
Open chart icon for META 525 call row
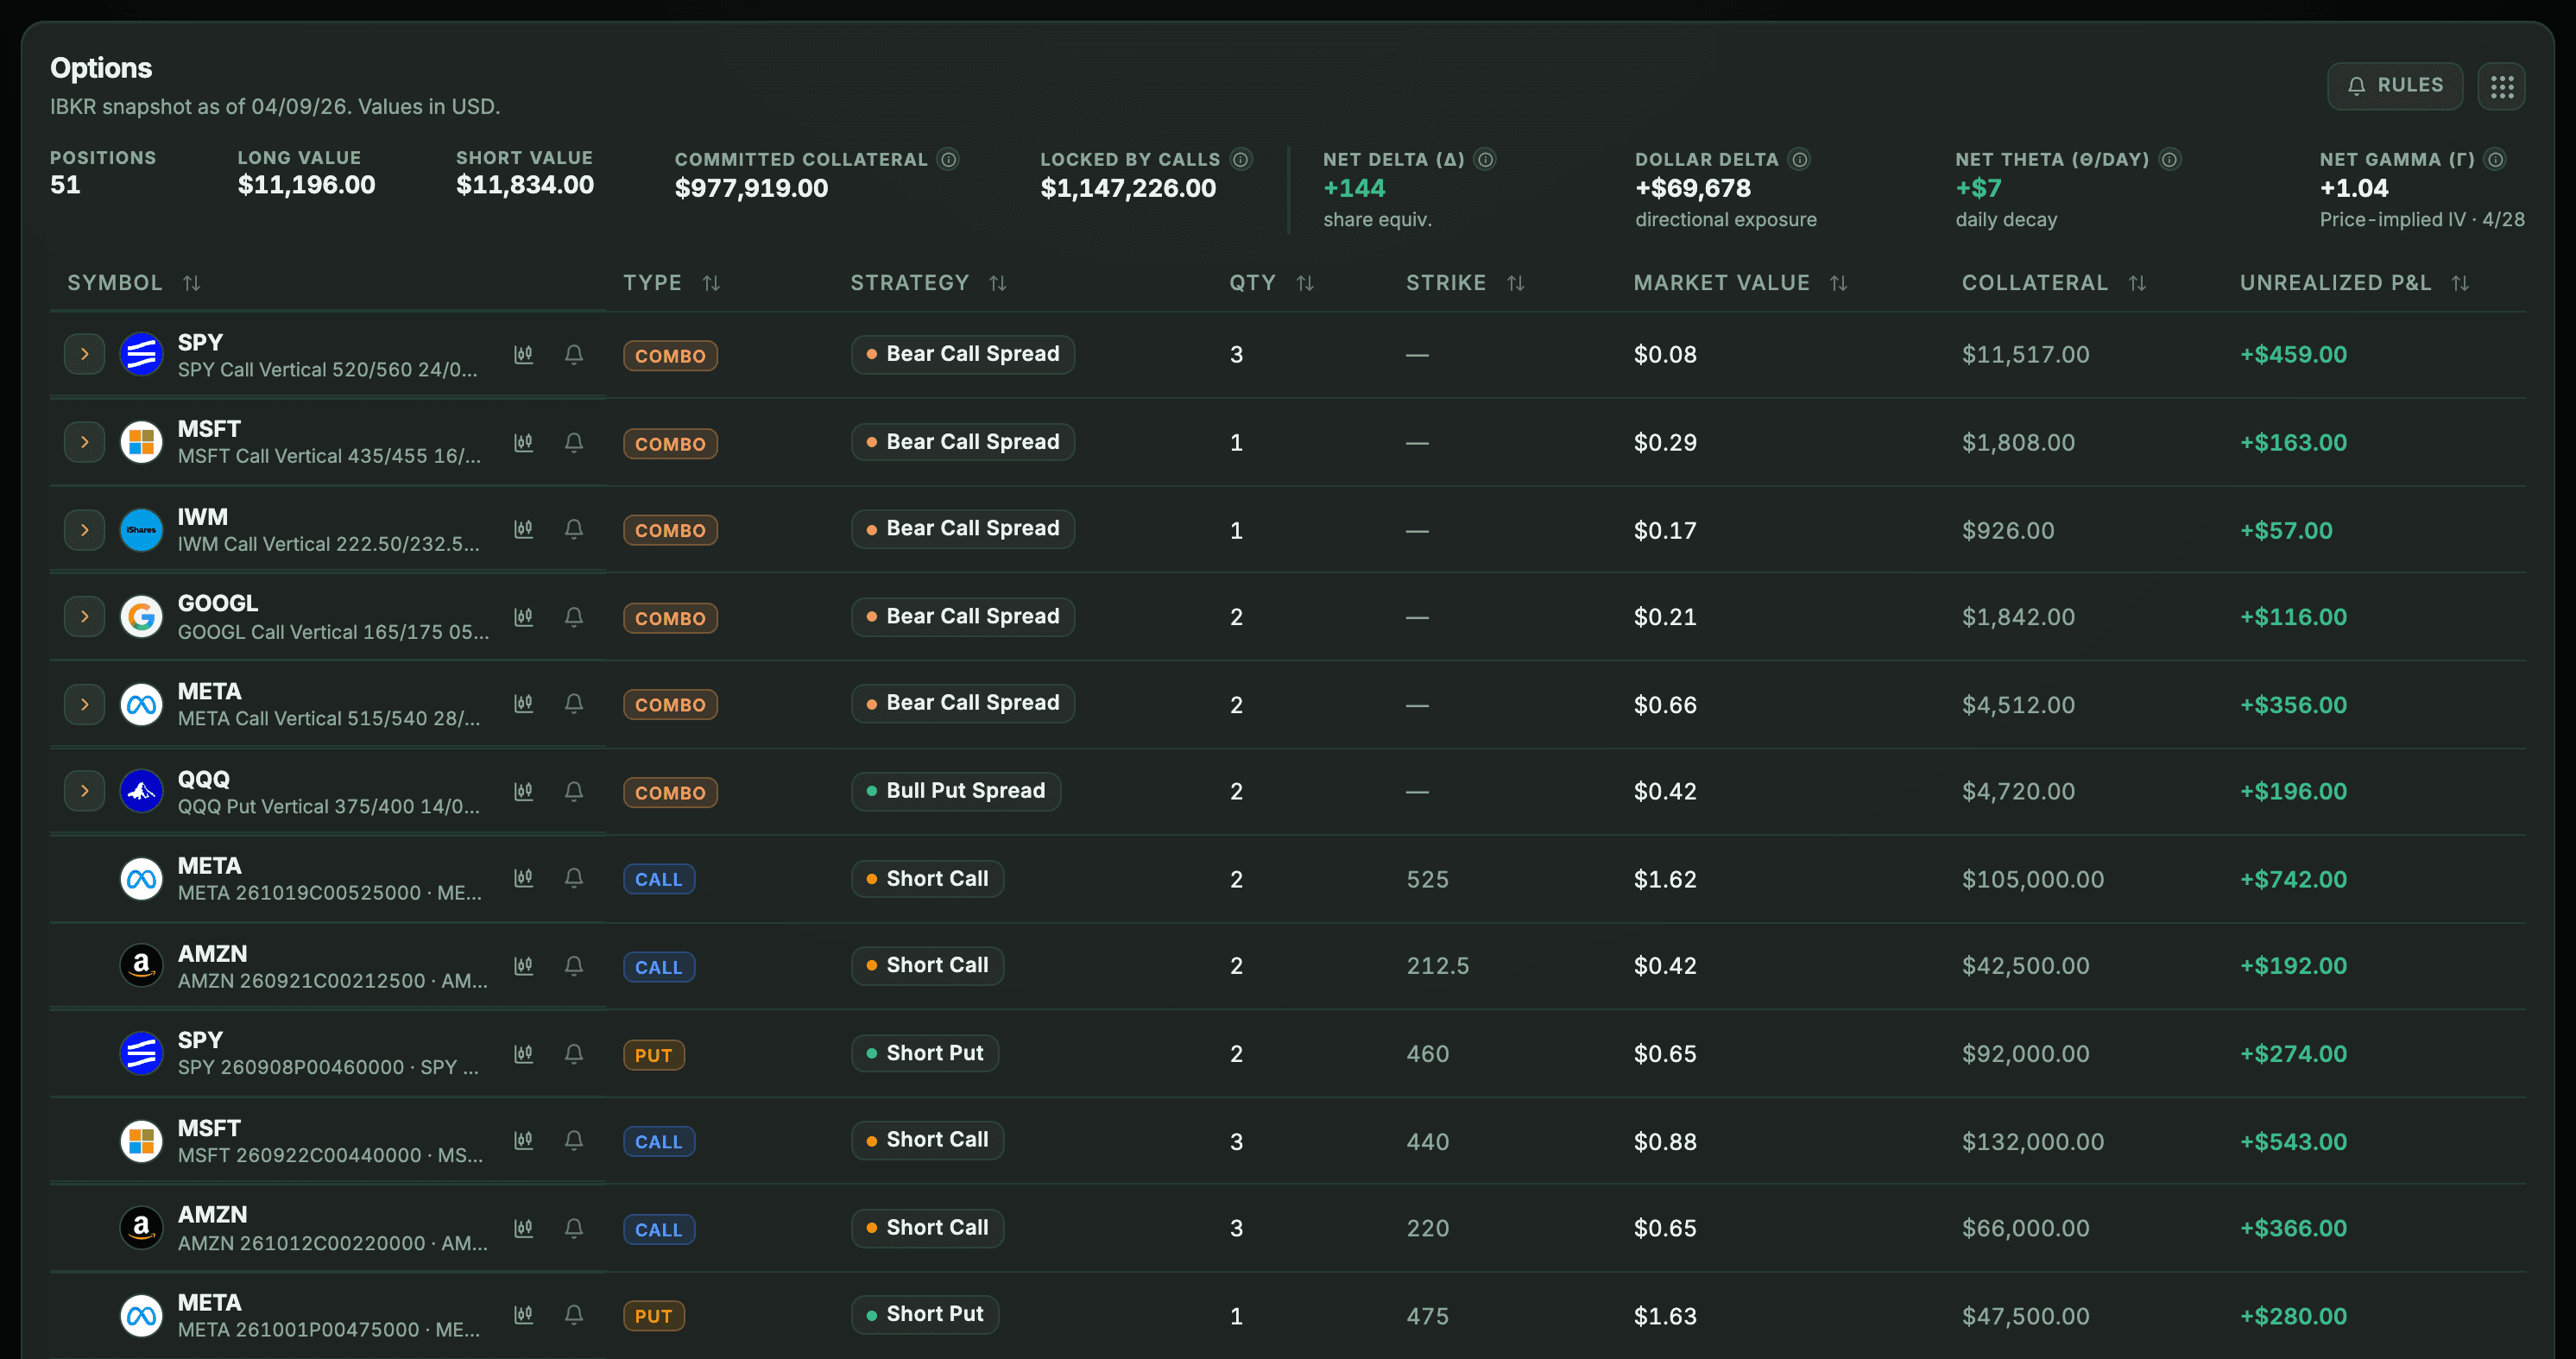(523, 878)
